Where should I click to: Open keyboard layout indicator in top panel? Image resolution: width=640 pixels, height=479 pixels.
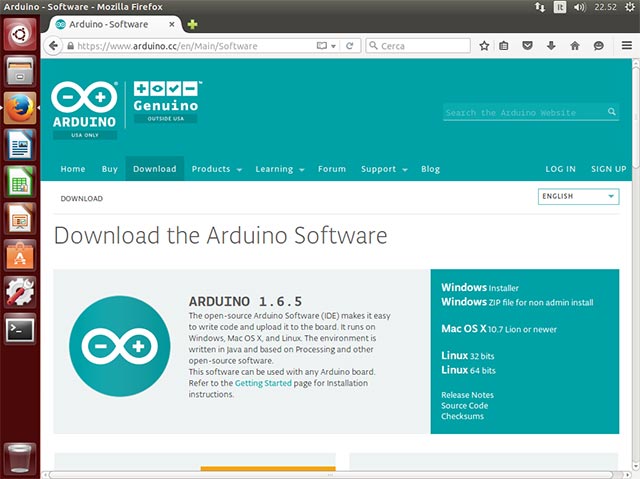(x=560, y=7)
